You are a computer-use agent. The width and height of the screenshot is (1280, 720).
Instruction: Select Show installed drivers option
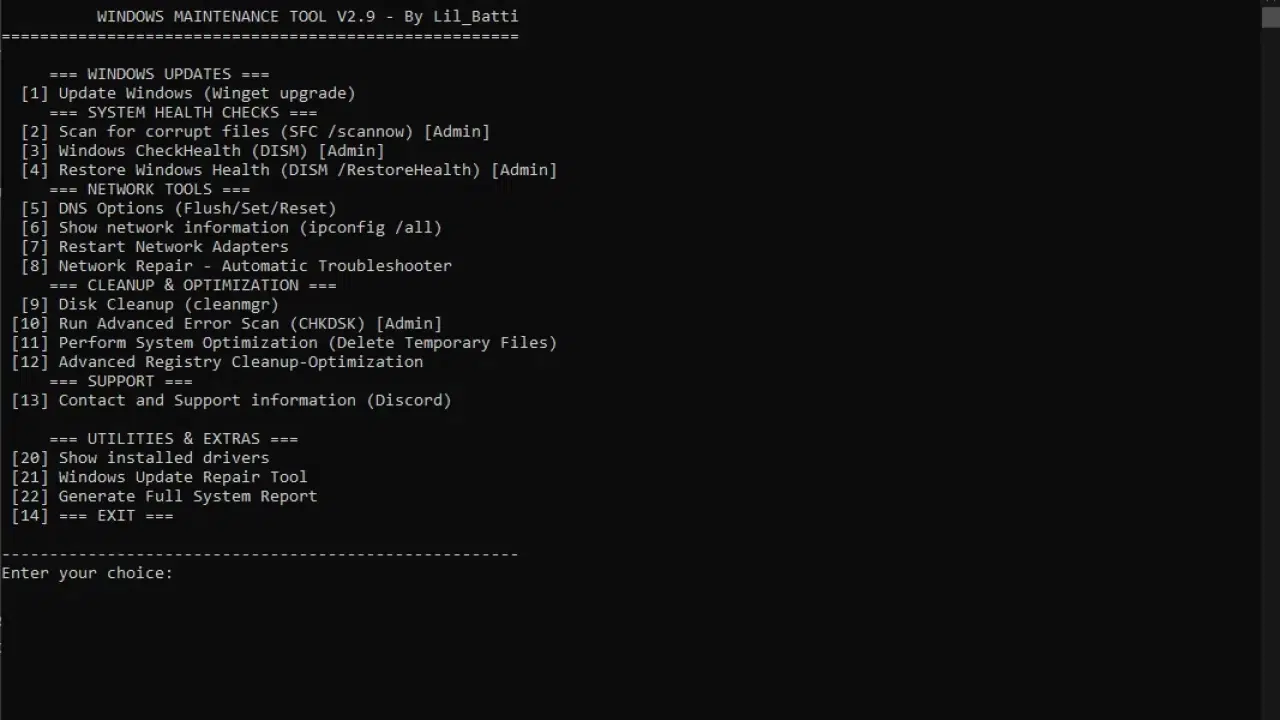click(140, 458)
